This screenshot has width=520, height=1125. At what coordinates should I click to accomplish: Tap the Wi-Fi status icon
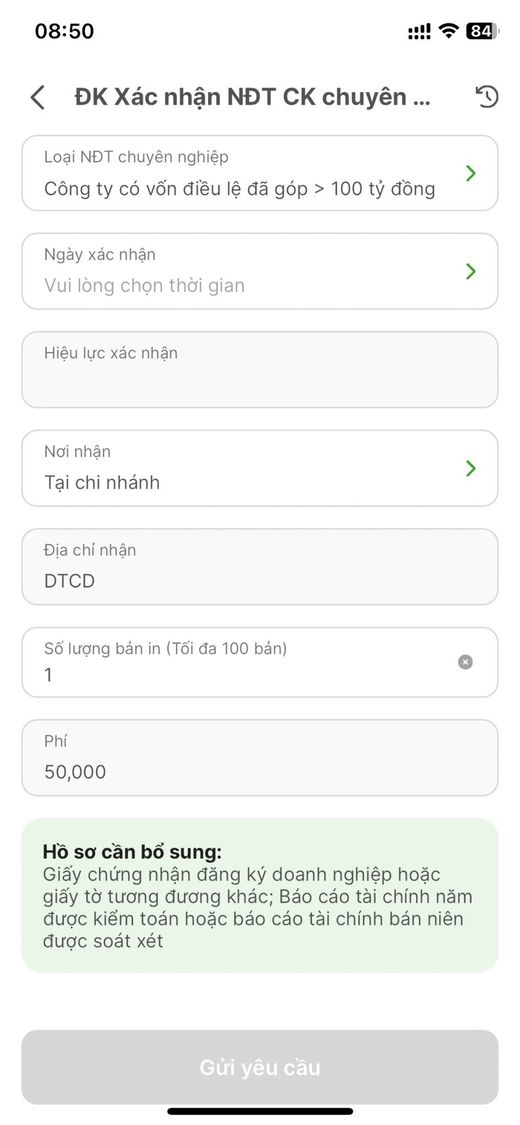(449, 31)
